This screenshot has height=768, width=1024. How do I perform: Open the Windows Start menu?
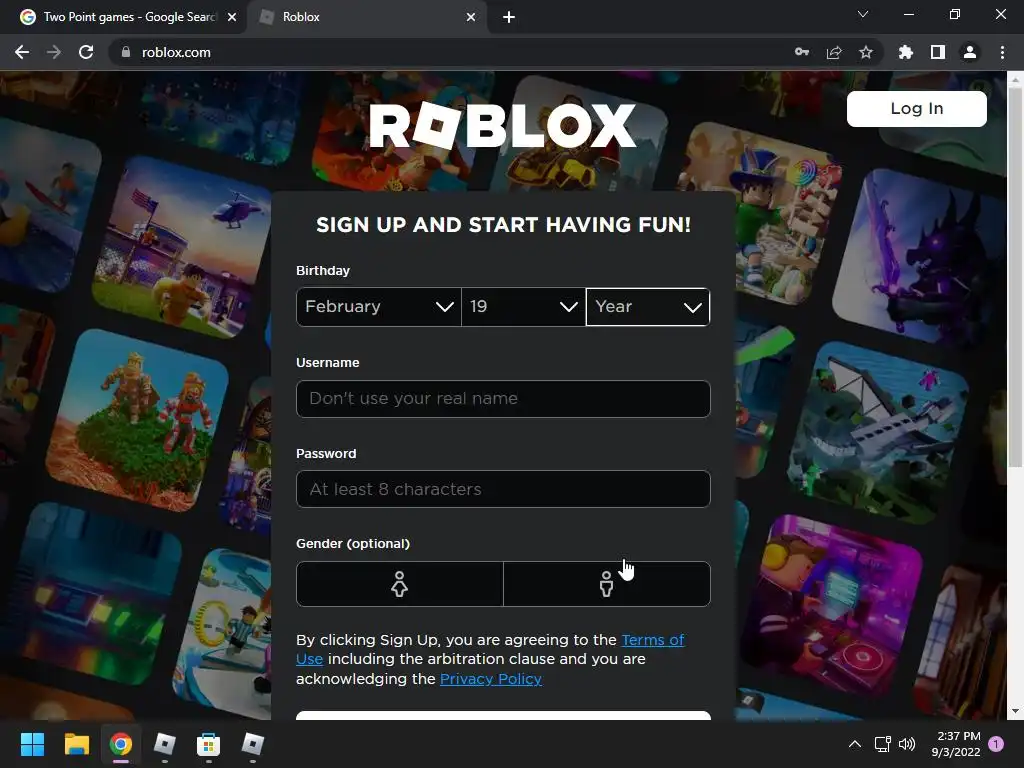pos(32,744)
